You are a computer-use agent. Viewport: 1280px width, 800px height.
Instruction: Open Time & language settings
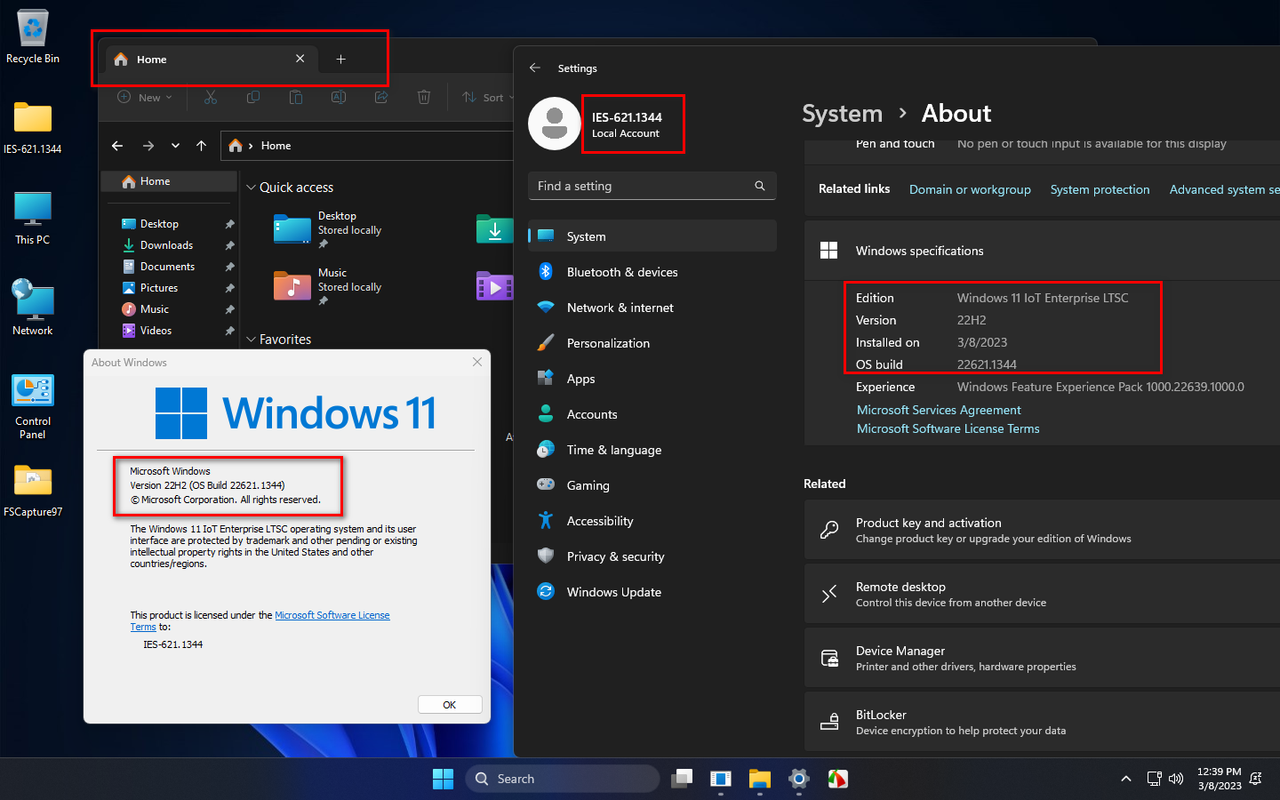(x=652, y=450)
